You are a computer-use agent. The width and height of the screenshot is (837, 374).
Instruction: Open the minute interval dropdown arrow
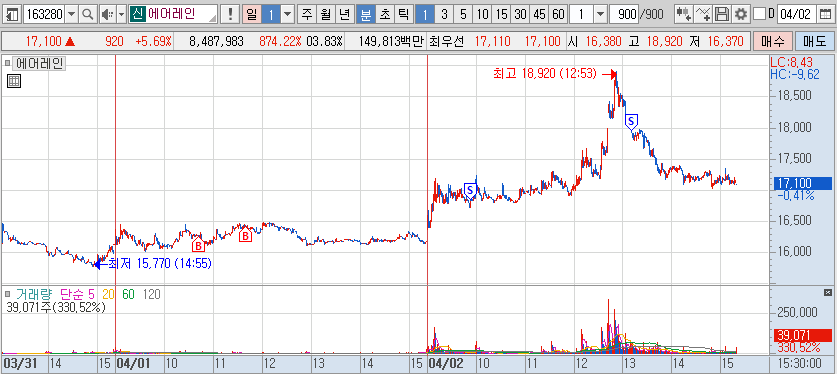click(x=601, y=14)
